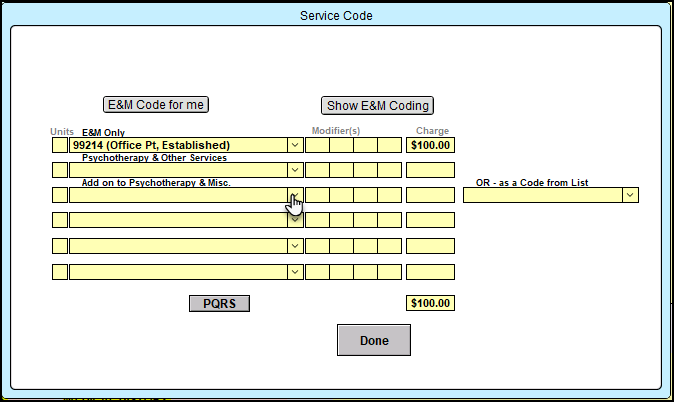Click the E&M Code for me button
This screenshot has width=674, height=402.
[156, 105]
